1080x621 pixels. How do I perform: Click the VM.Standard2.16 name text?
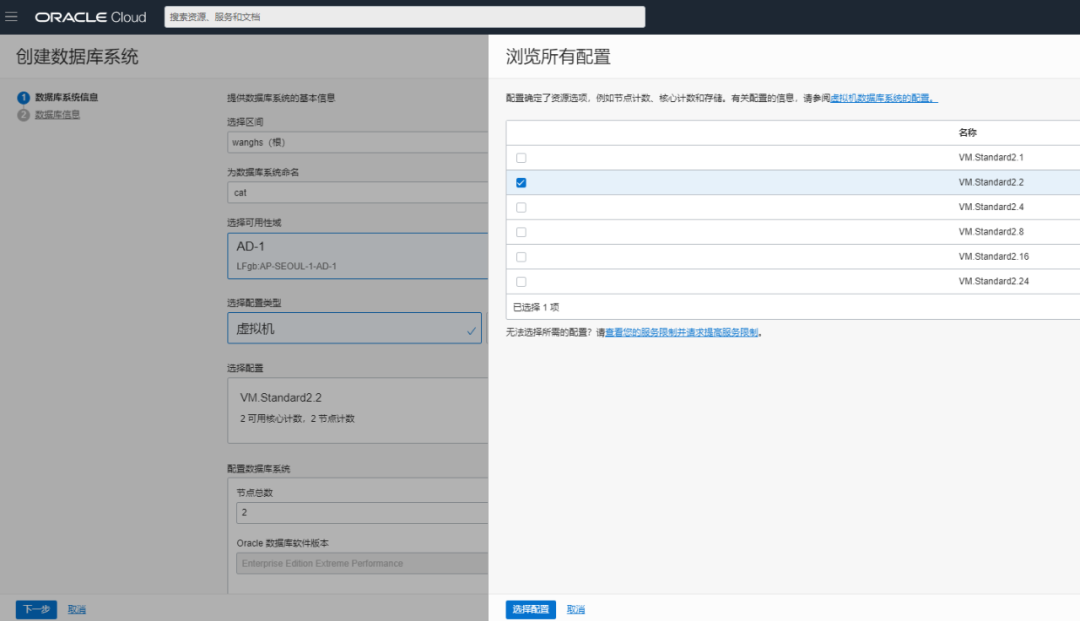993,257
